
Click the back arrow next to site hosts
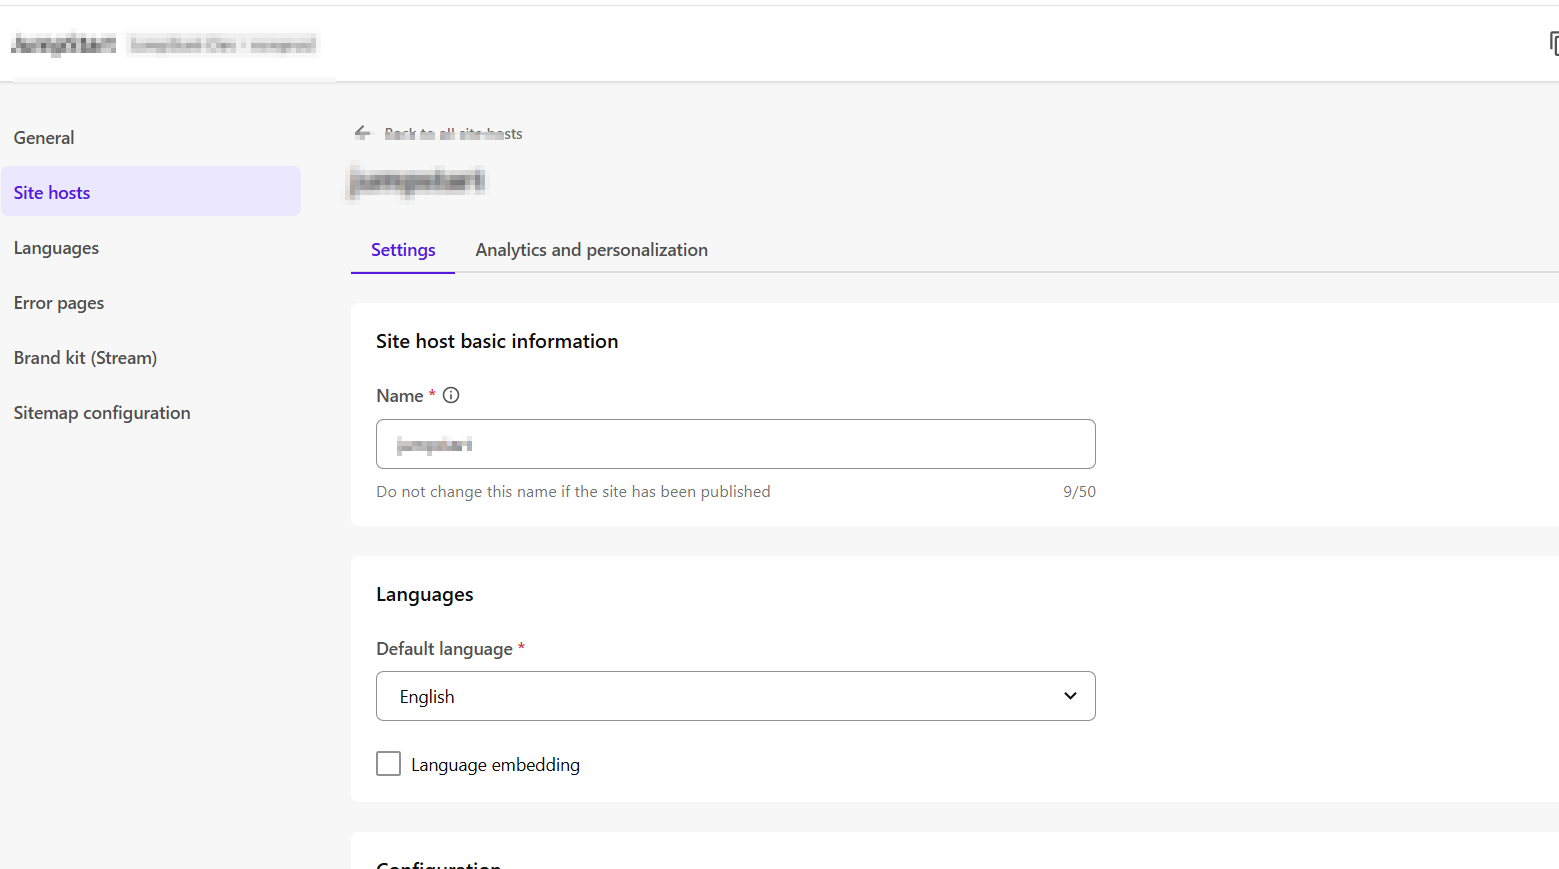361,132
